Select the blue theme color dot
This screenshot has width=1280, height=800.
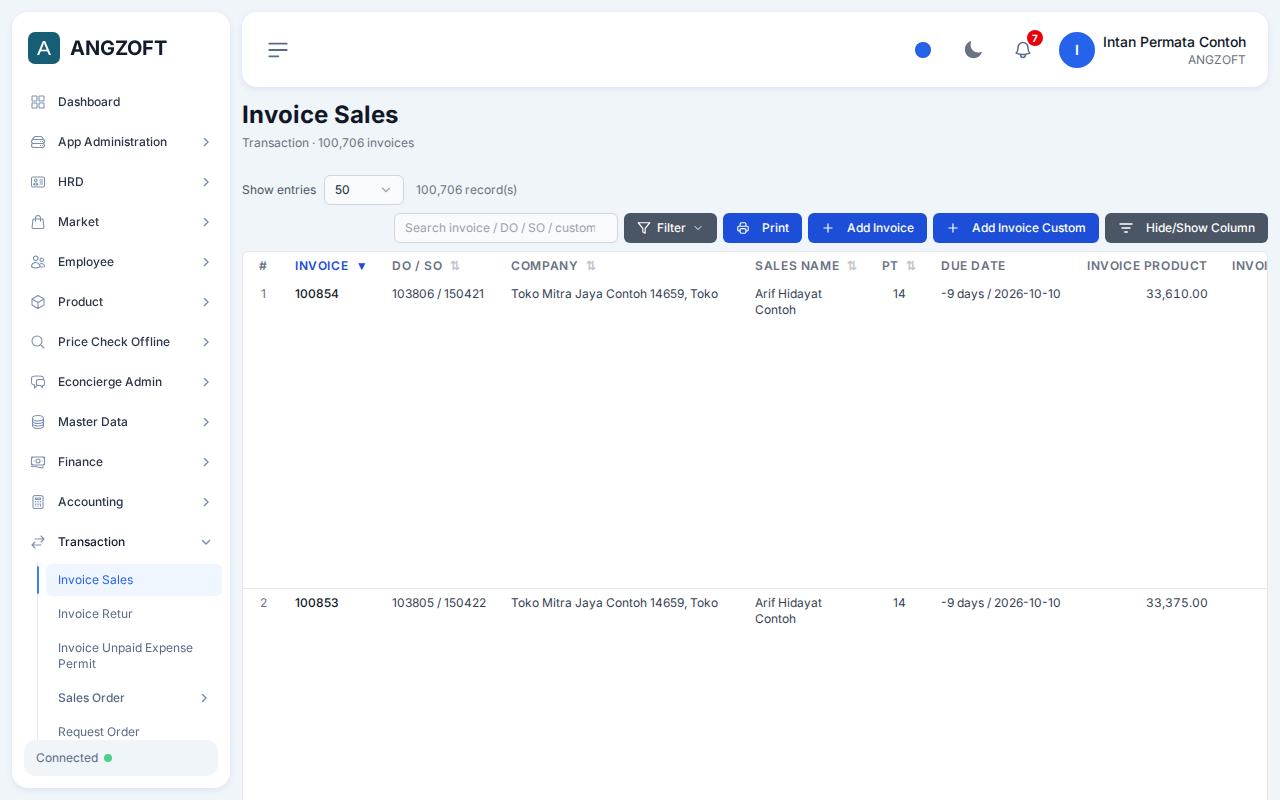[923, 50]
